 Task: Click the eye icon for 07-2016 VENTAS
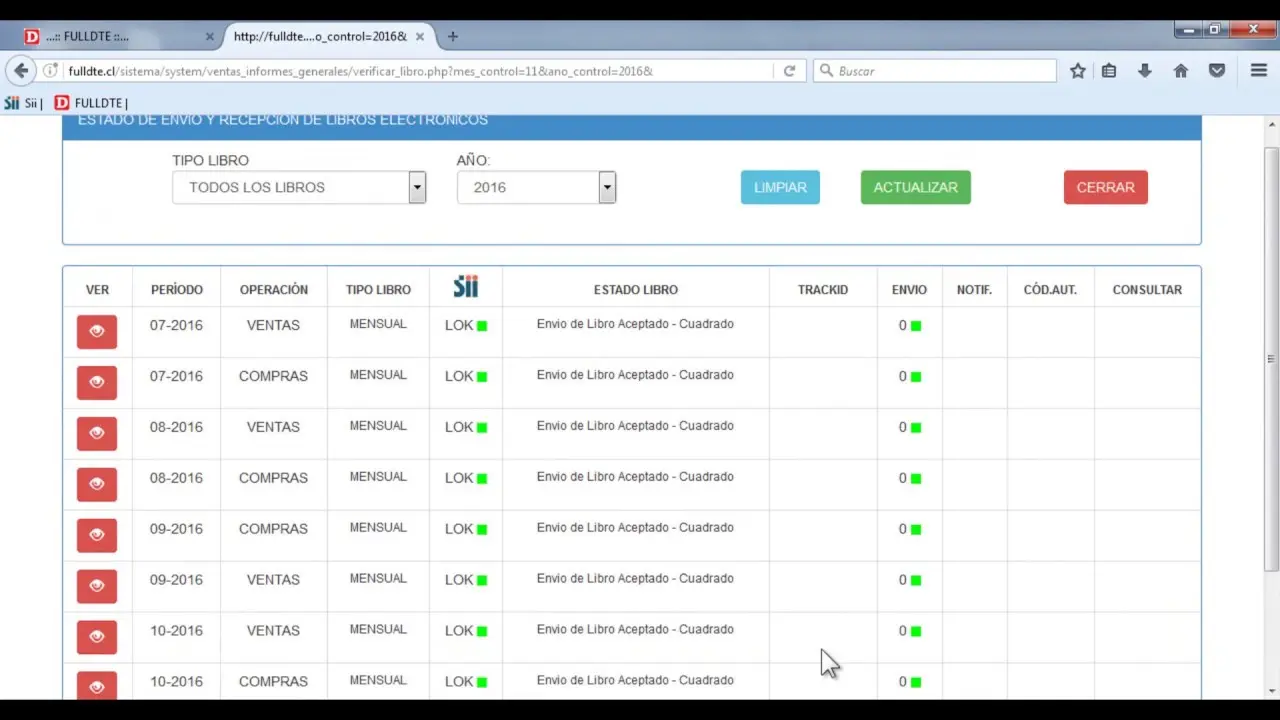pos(97,332)
